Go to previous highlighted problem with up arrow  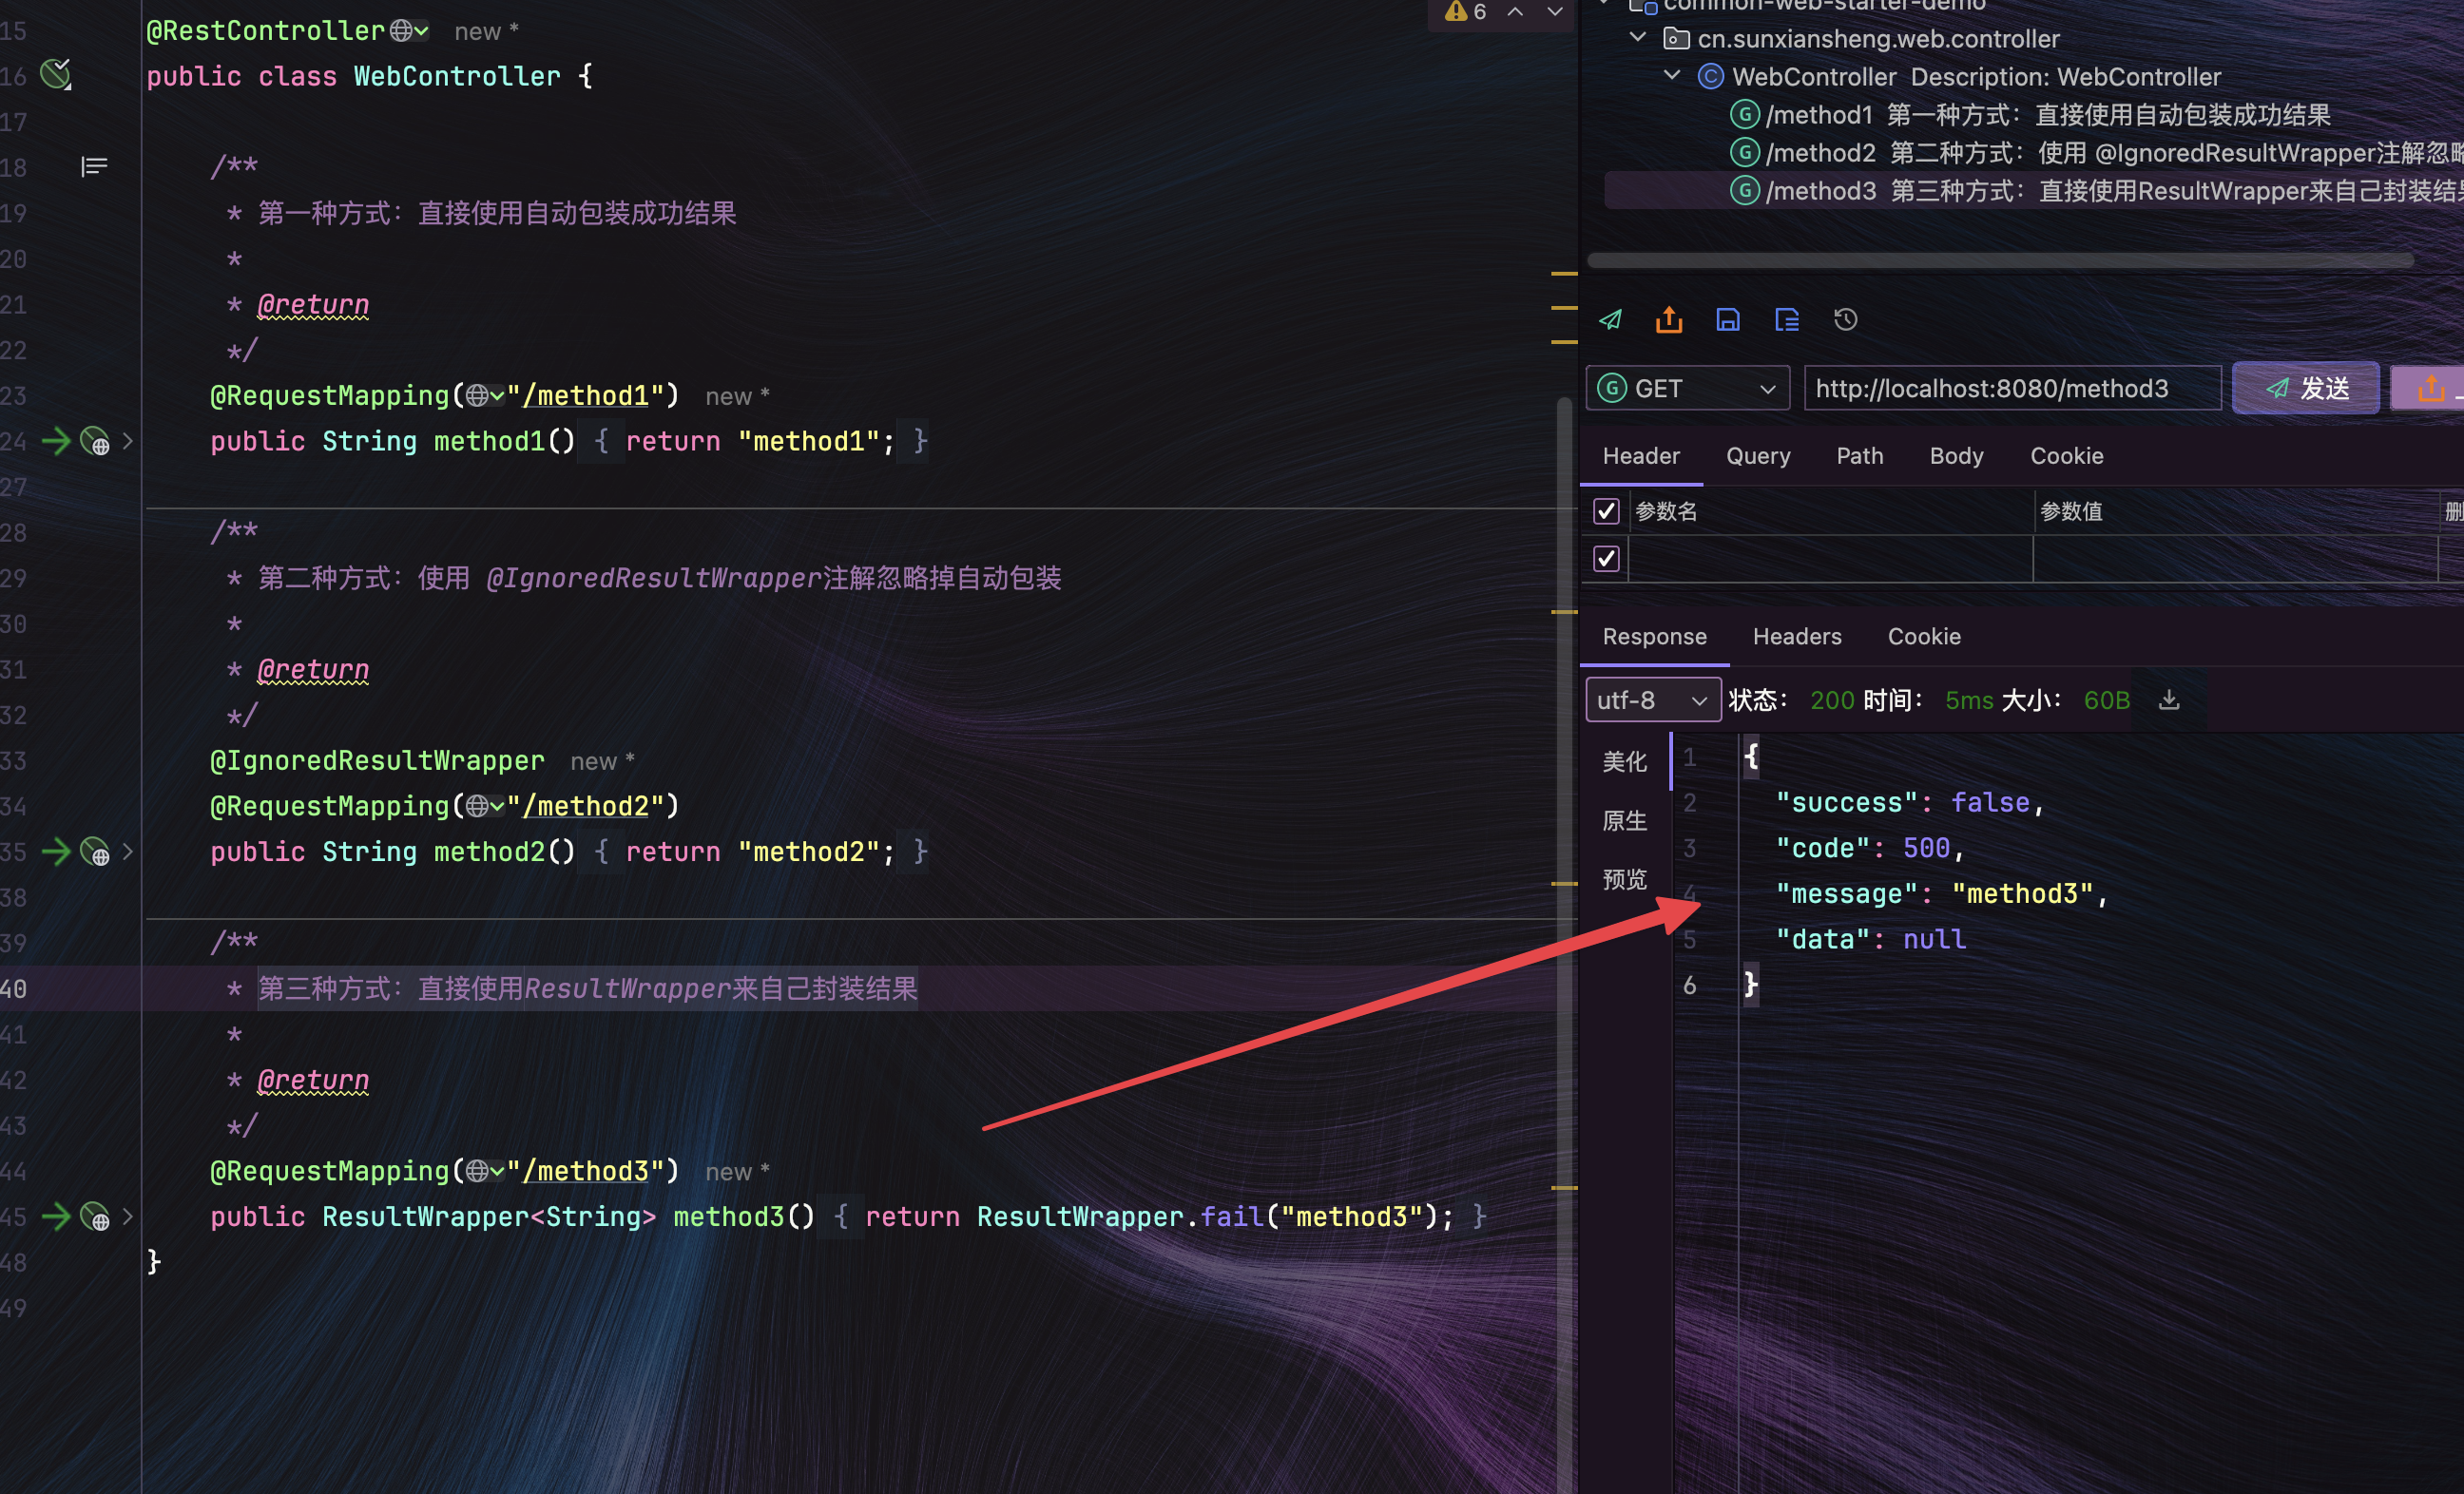pyautogui.click(x=1516, y=11)
